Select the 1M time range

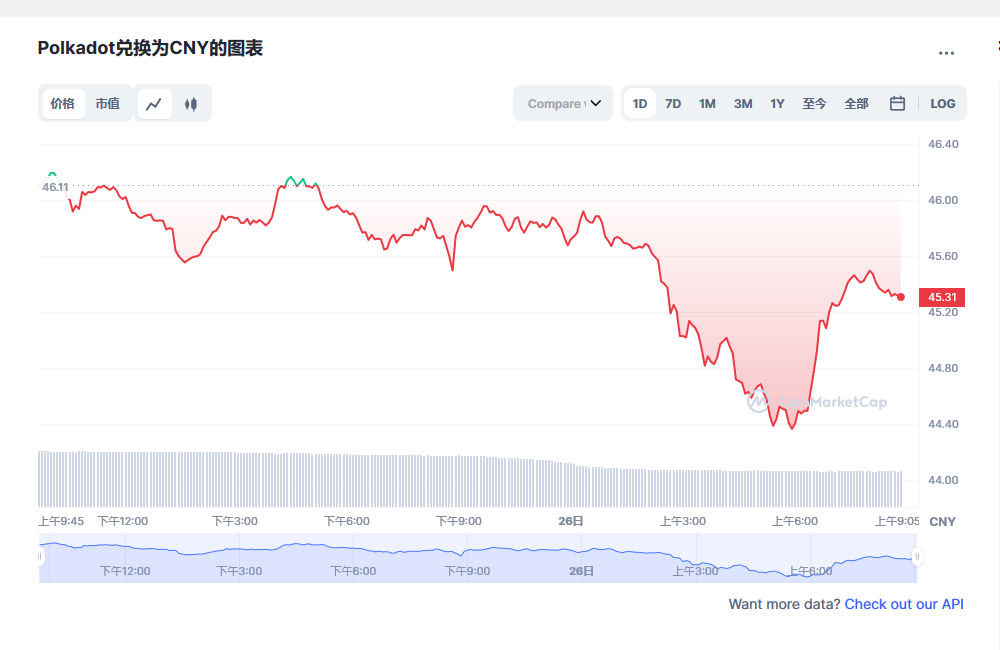click(707, 103)
